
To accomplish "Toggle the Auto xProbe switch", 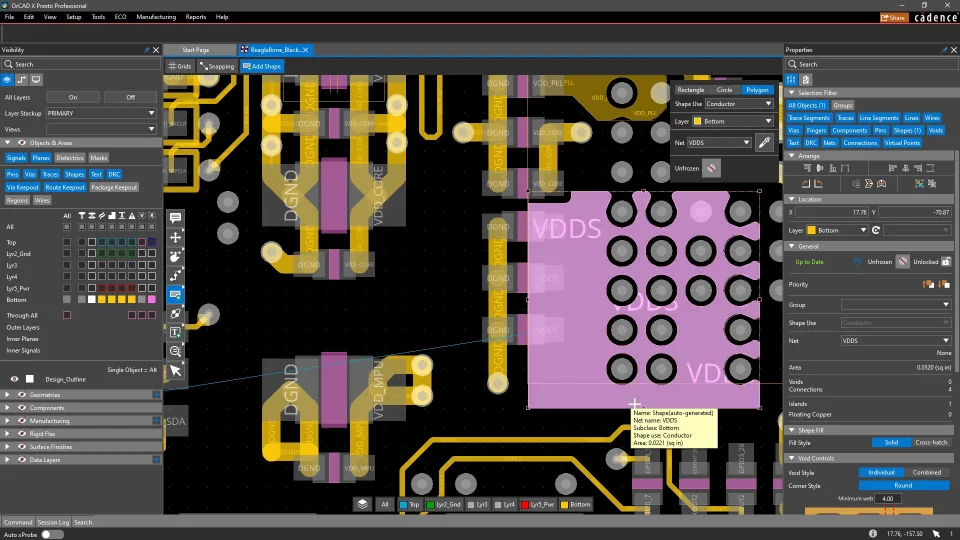I will point(52,534).
